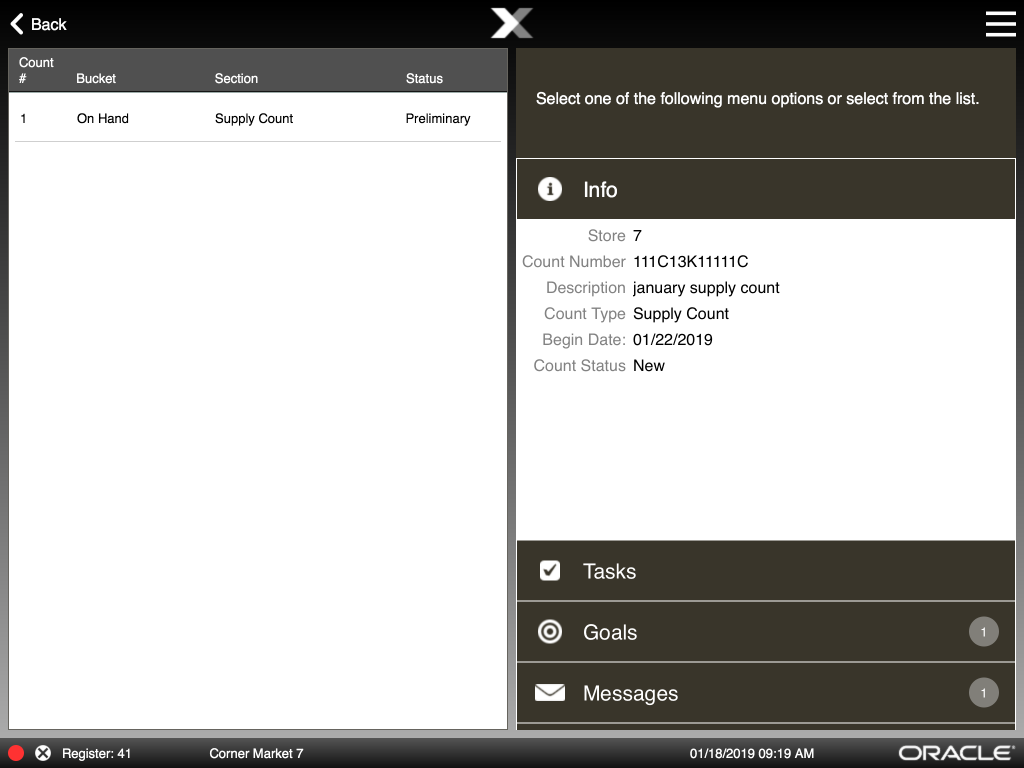1024x768 pixels.
Task: Click Count Type value Supply Count
Action: [680, 314]
